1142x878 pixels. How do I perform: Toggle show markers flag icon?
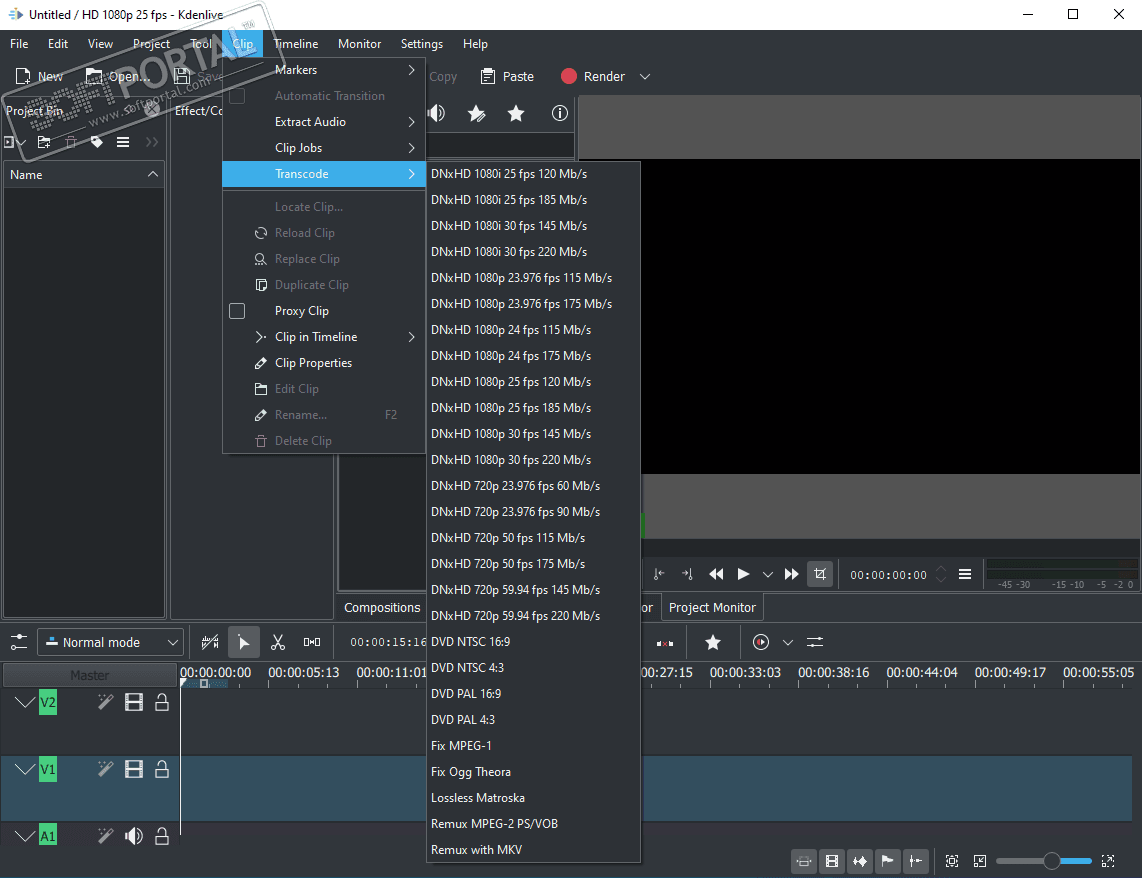point(887,861)
